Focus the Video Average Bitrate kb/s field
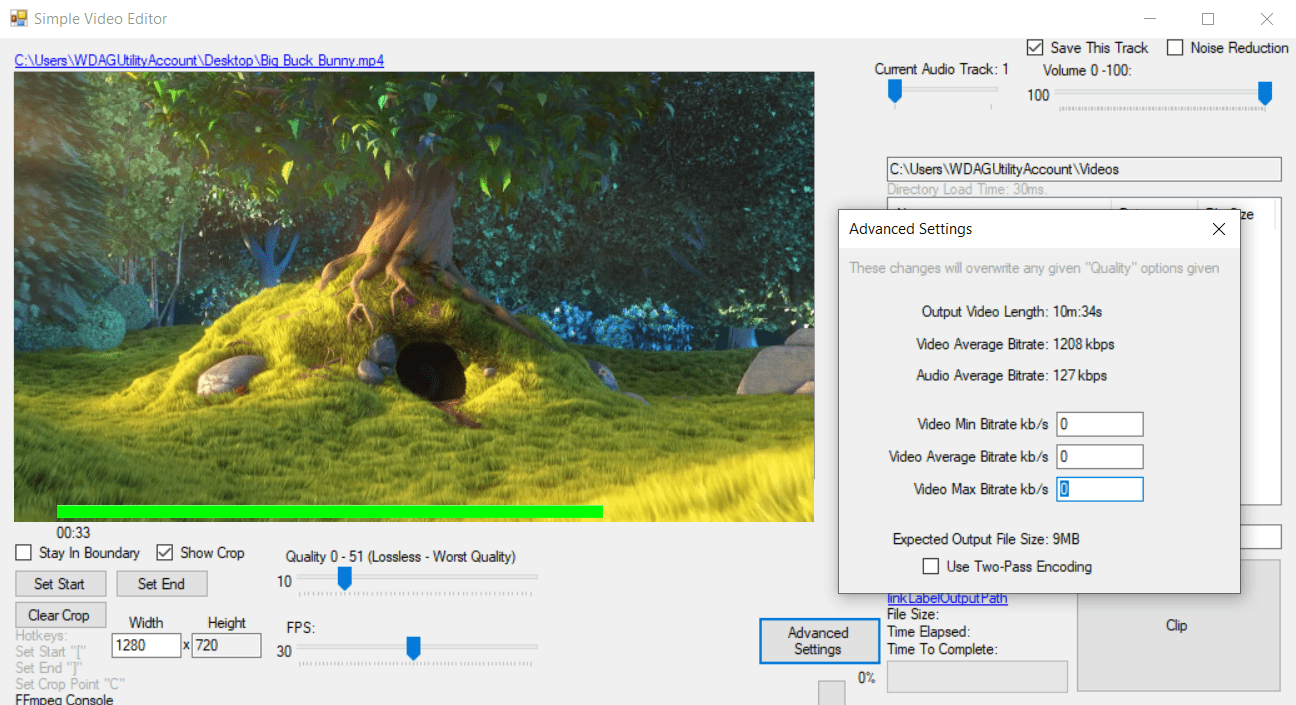Screen dimensions: 1296x705 1099,457
